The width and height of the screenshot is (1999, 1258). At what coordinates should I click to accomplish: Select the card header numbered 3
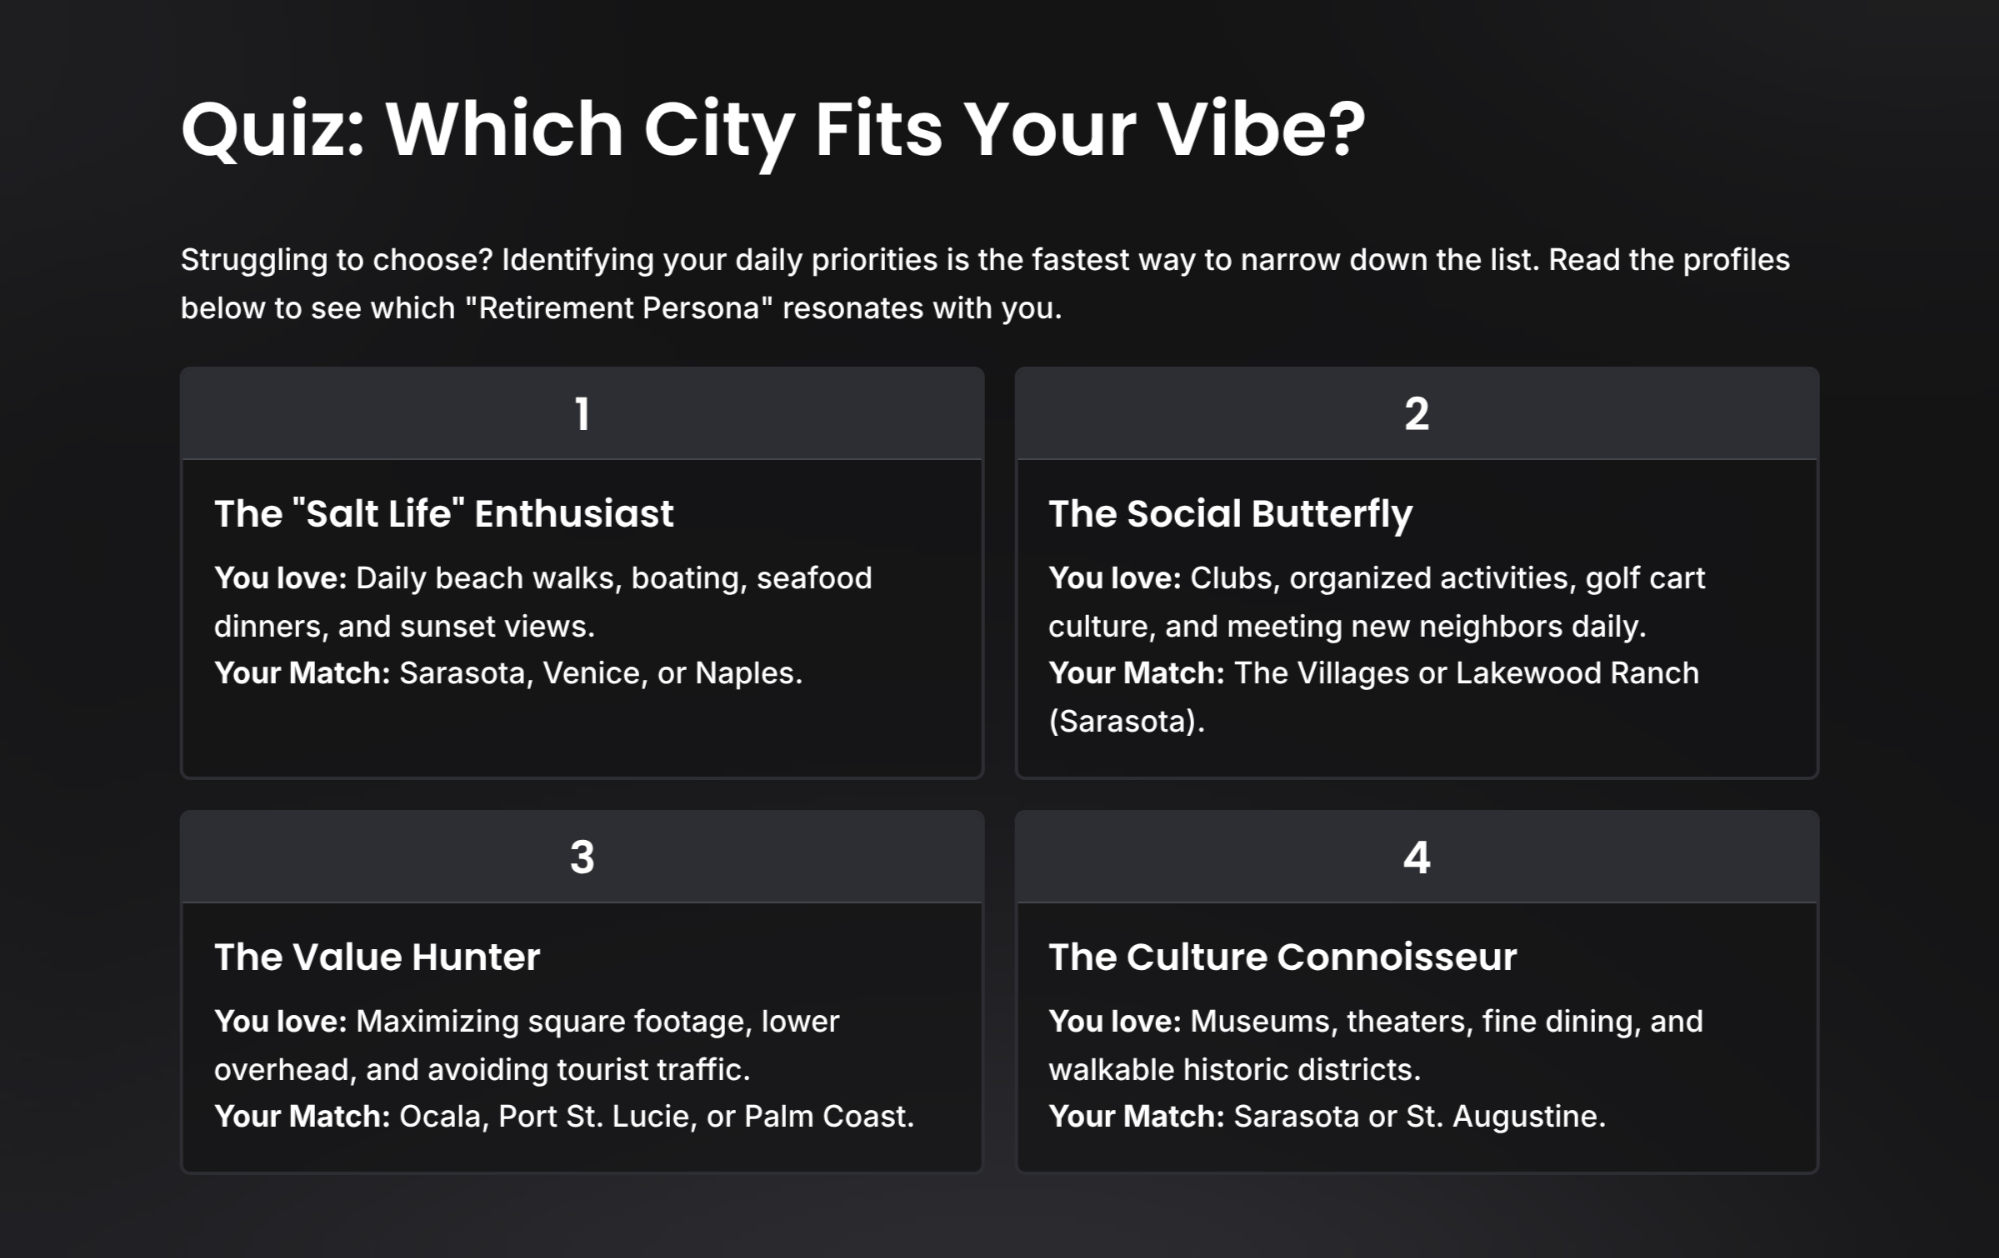[582, 857]
